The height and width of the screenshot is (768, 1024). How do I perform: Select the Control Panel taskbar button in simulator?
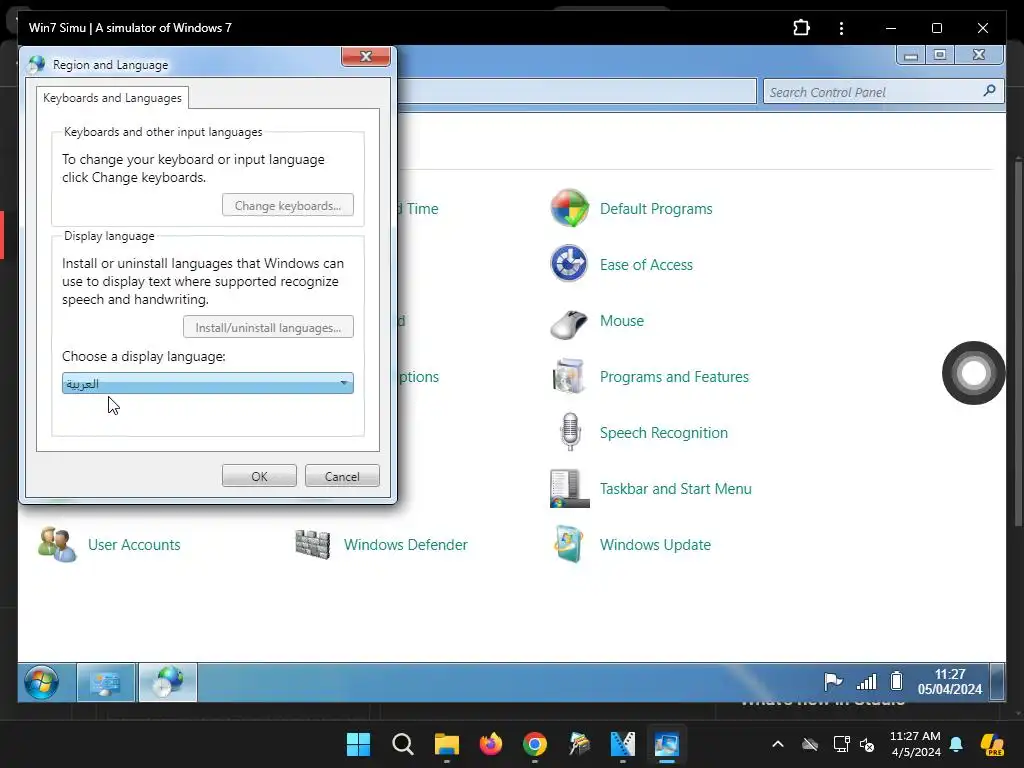(106, 682)
